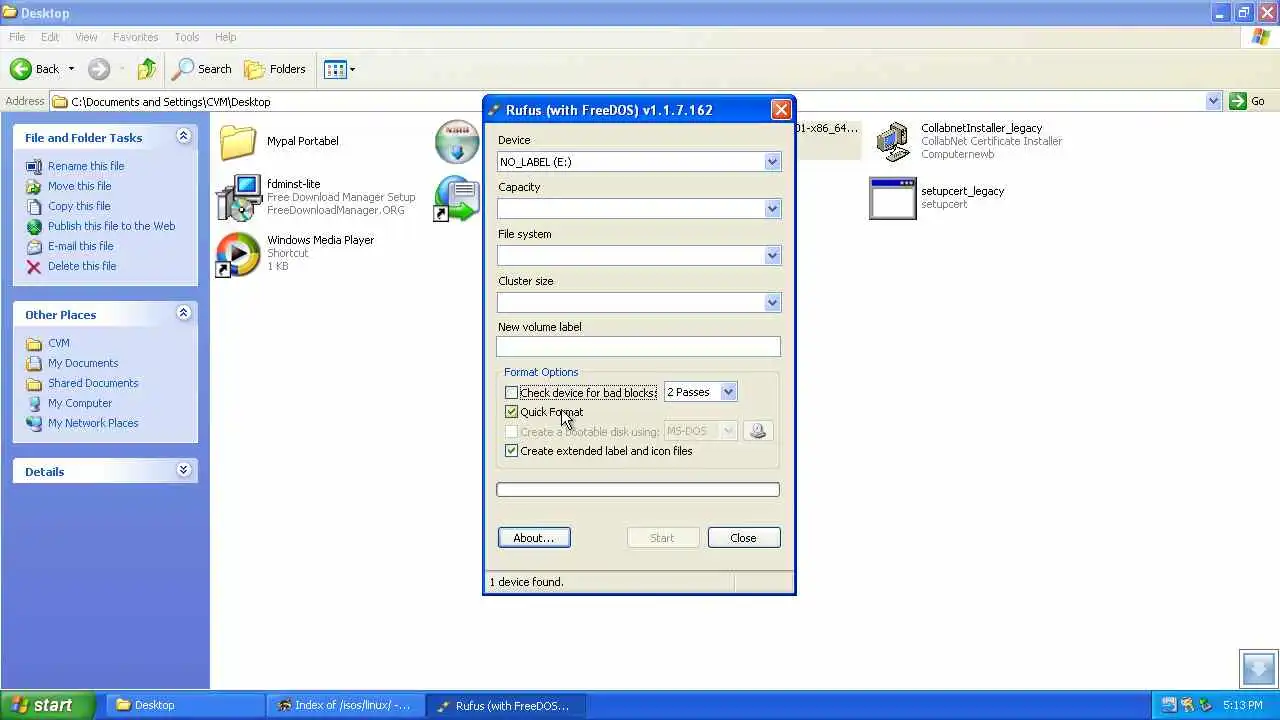This screenshot has width=1280, height=720.
Task: Click the Views icon in toolbar
Action: [335, 69]
